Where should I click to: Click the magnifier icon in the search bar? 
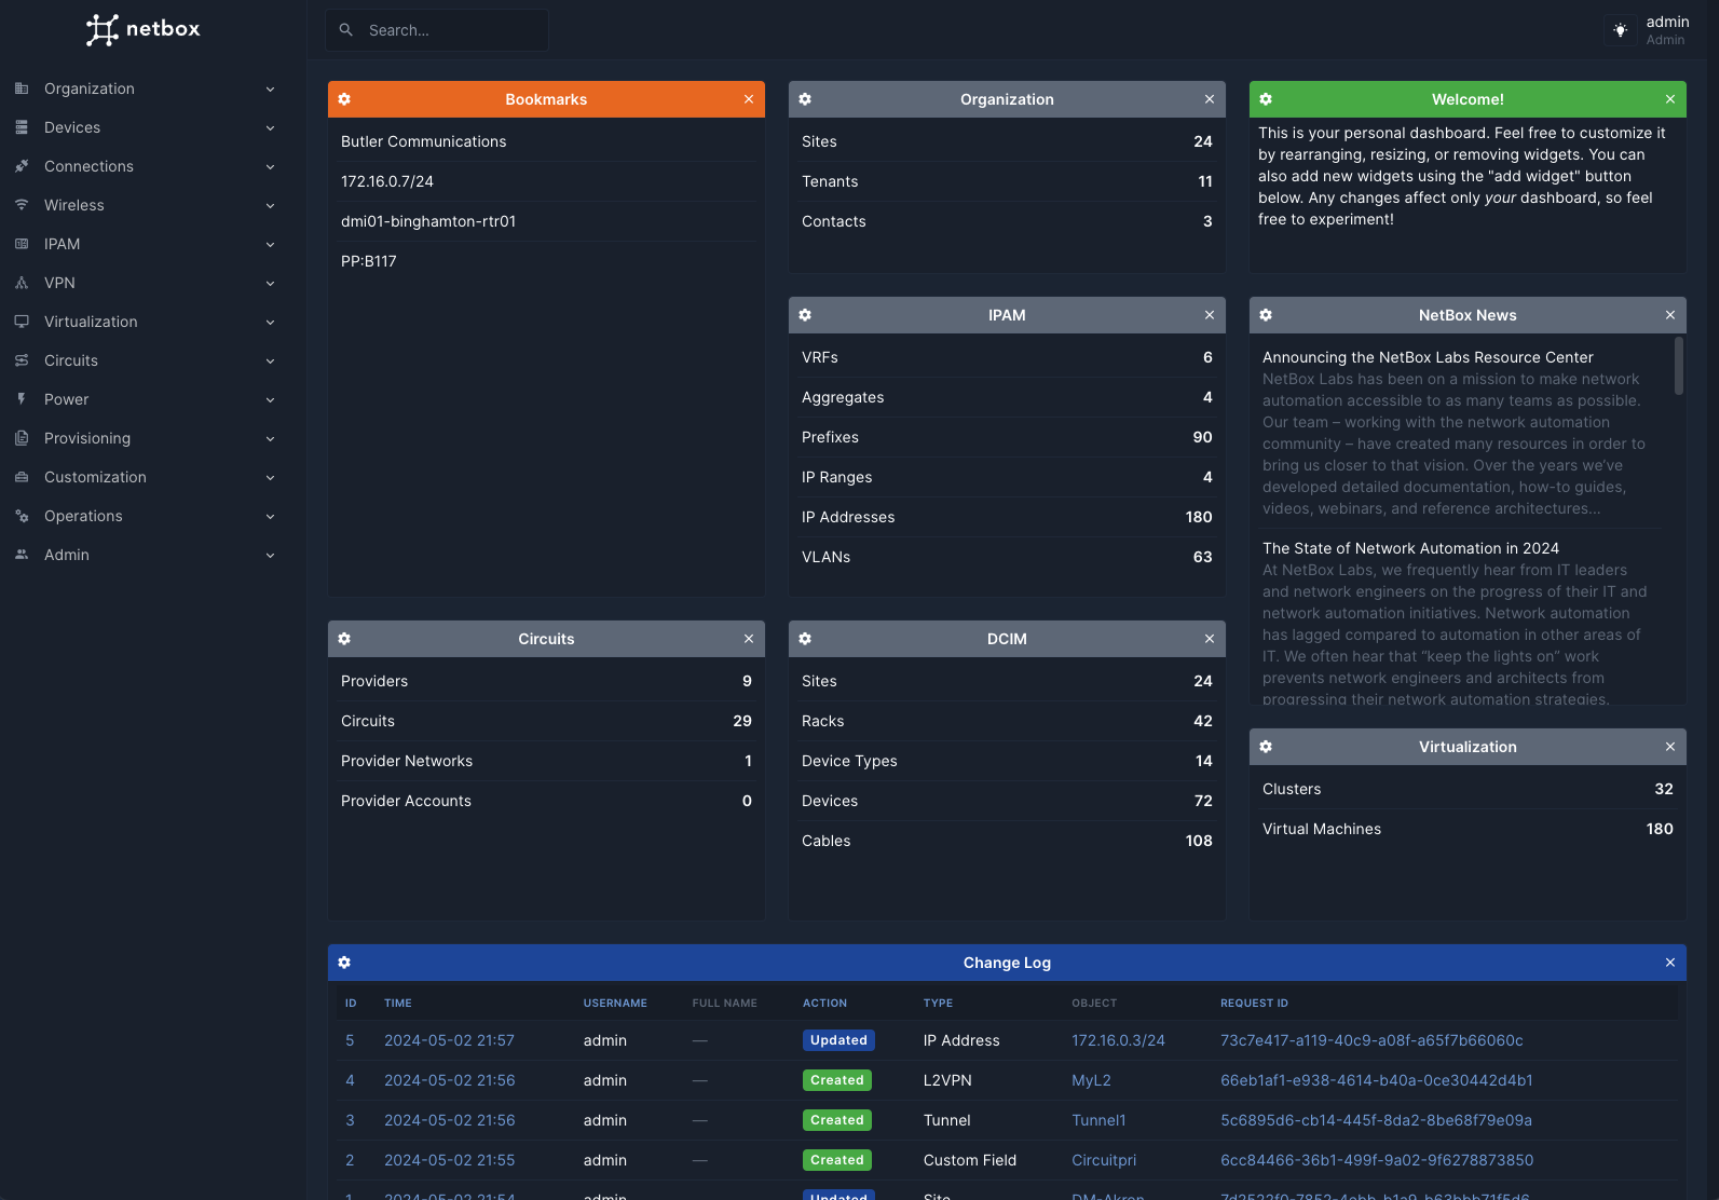point(345,30)
